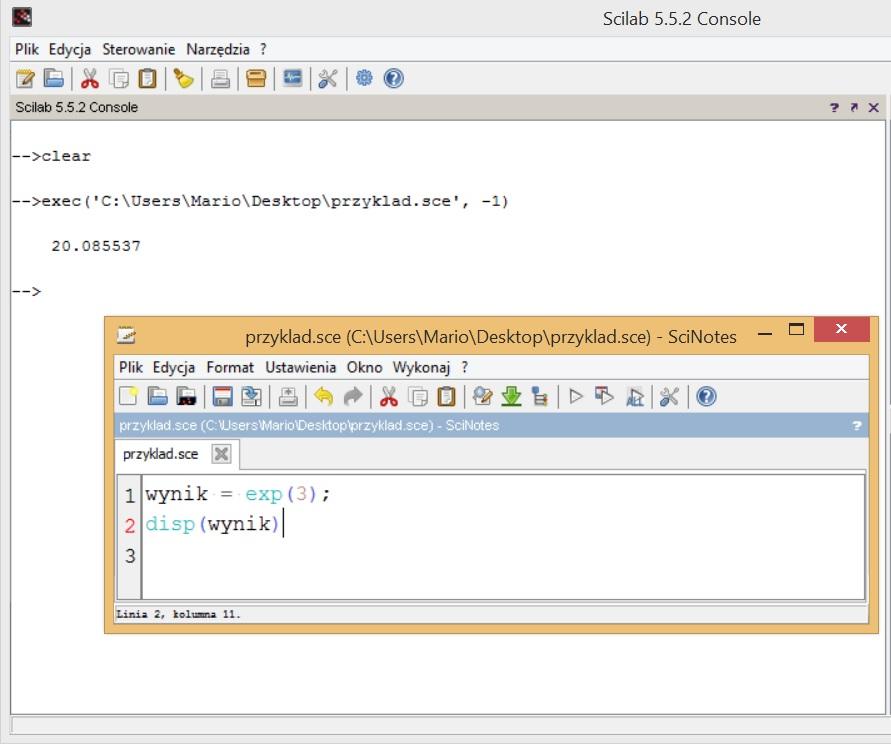Viewport: 891px width, 744px height.
Task: Open file in source directory icon, SciNotes
Action: pos(186,396)
